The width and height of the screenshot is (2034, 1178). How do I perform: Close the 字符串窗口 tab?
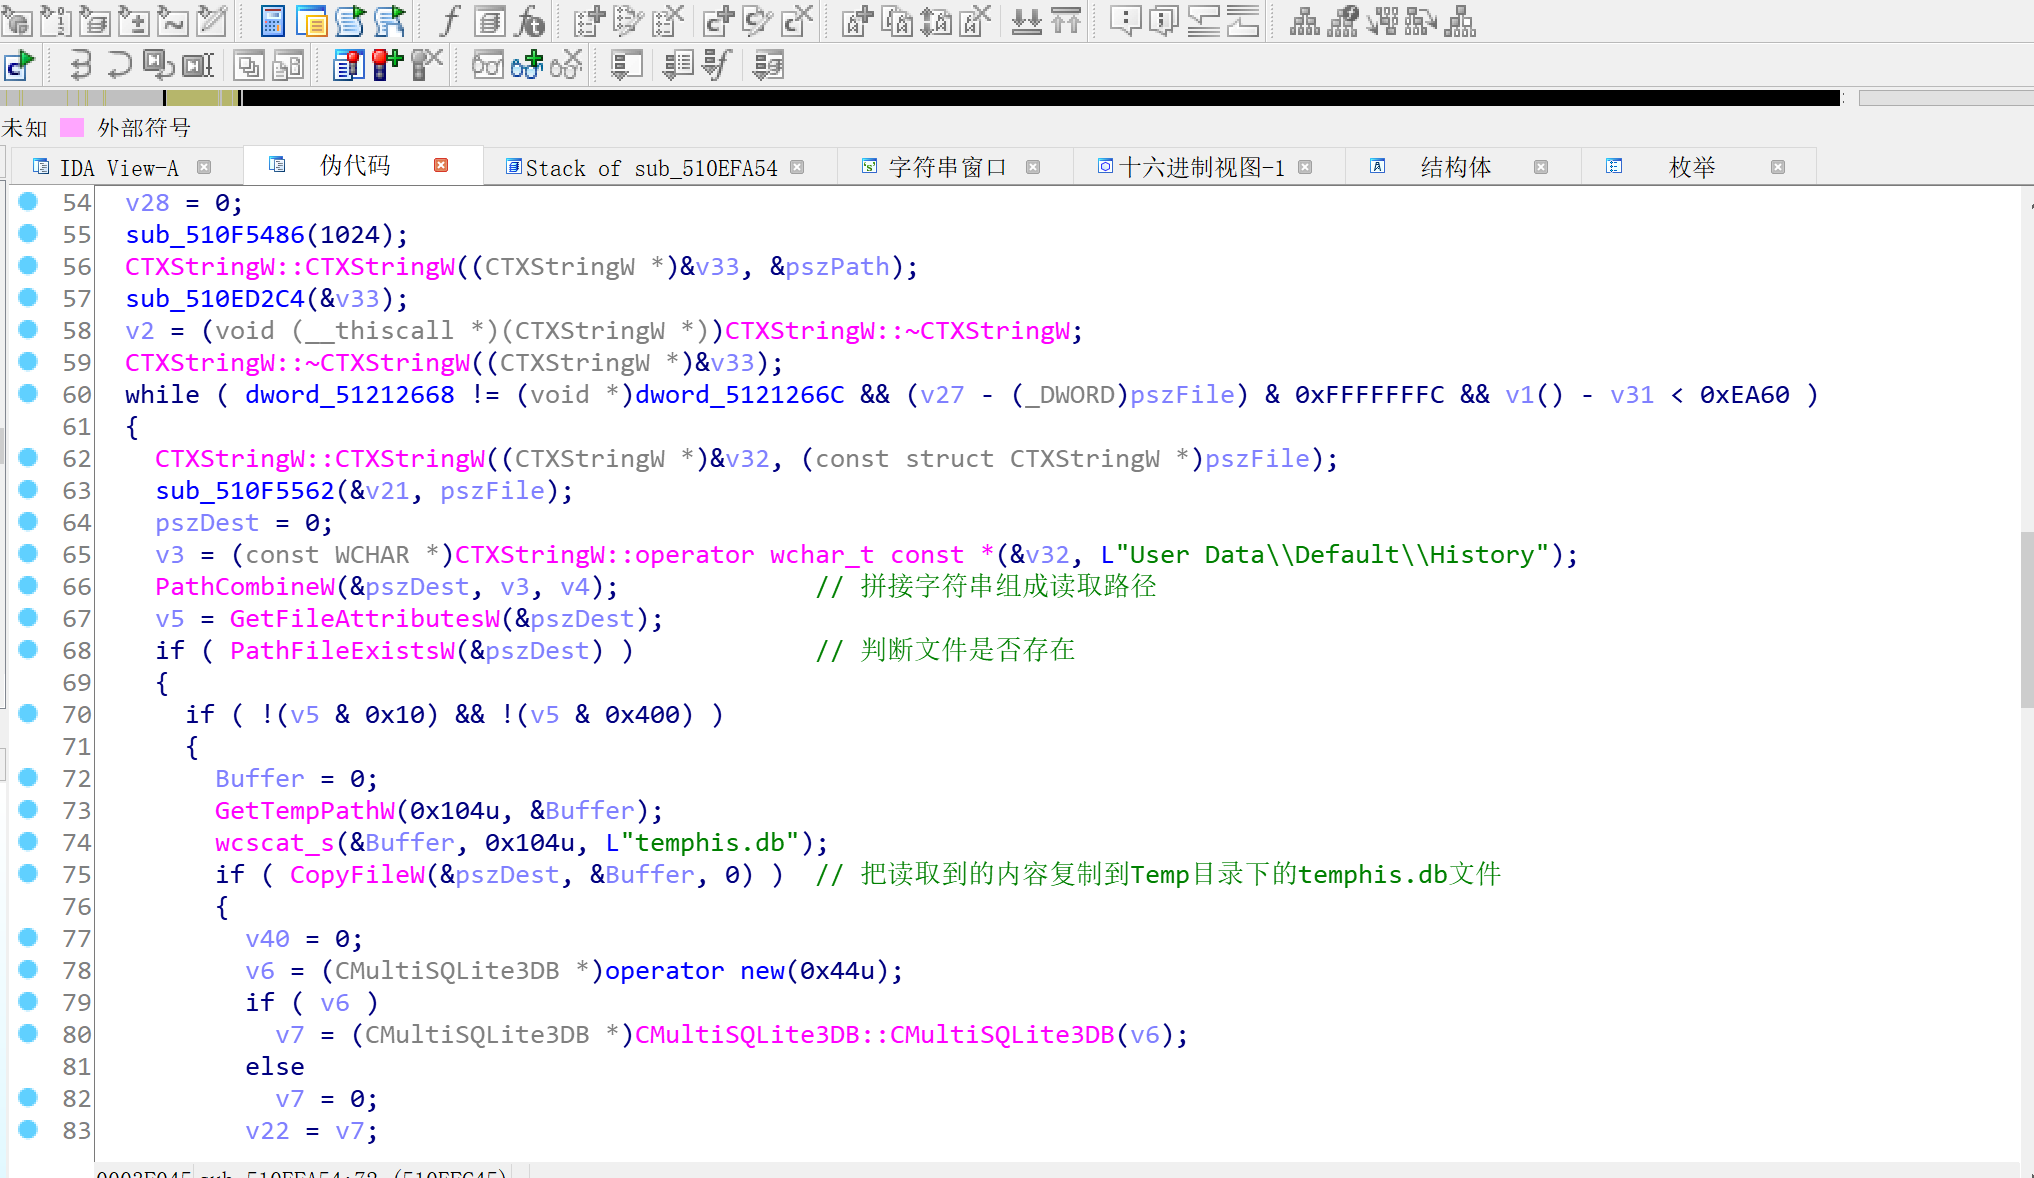[x=1033, y=167]
